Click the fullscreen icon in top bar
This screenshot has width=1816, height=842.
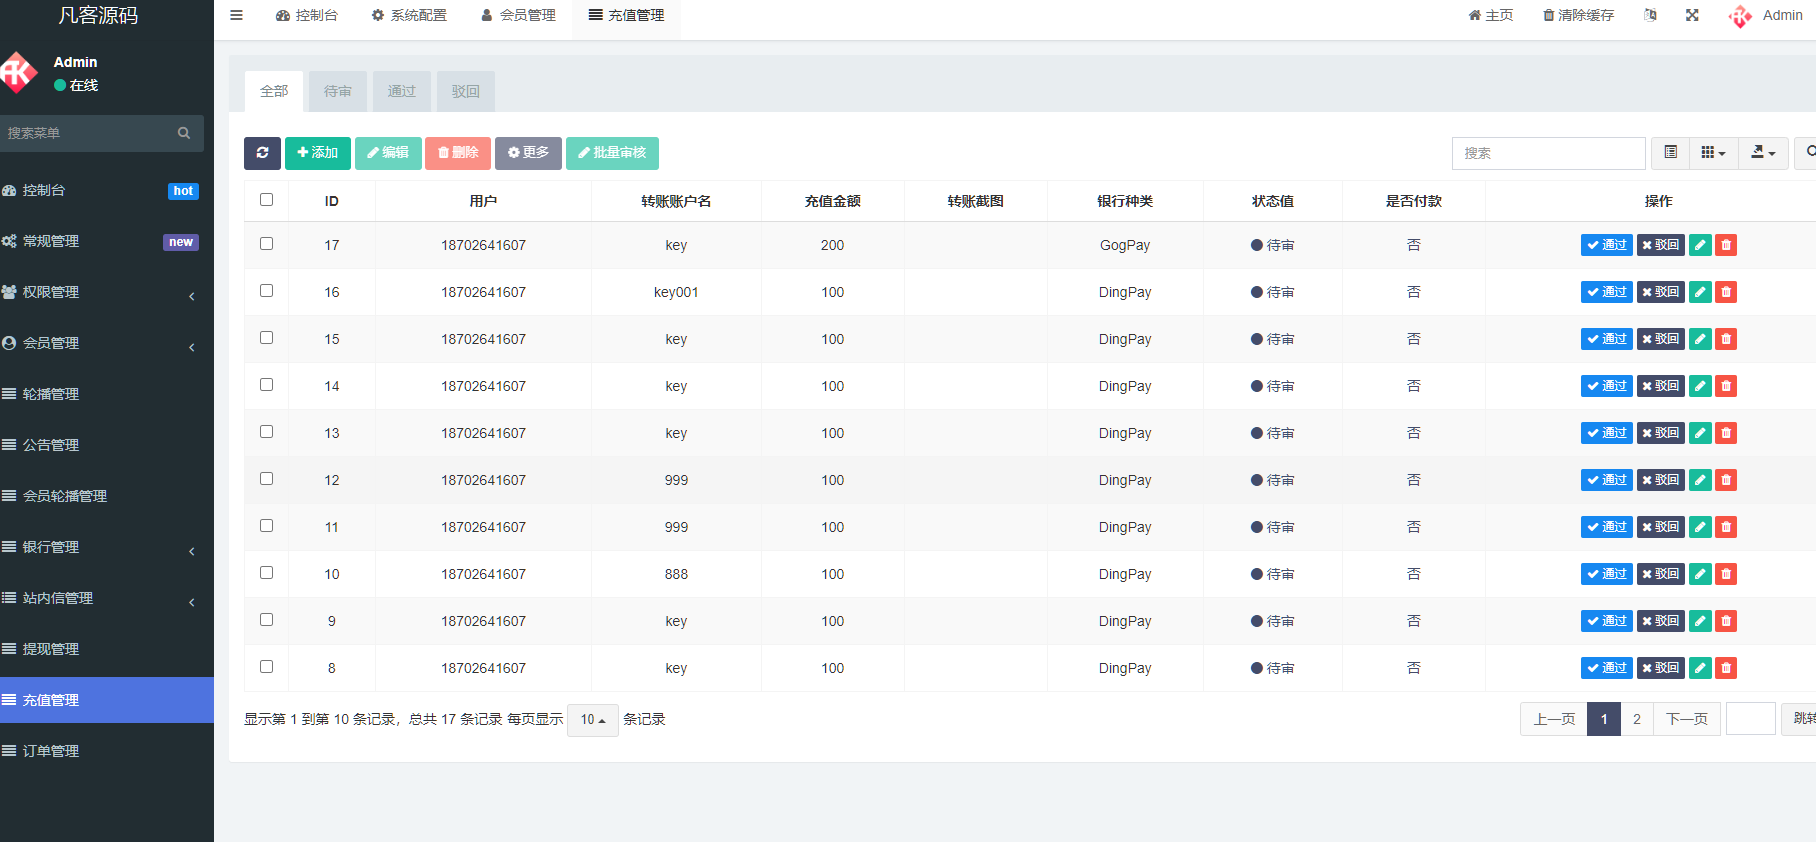point(1692,15)
